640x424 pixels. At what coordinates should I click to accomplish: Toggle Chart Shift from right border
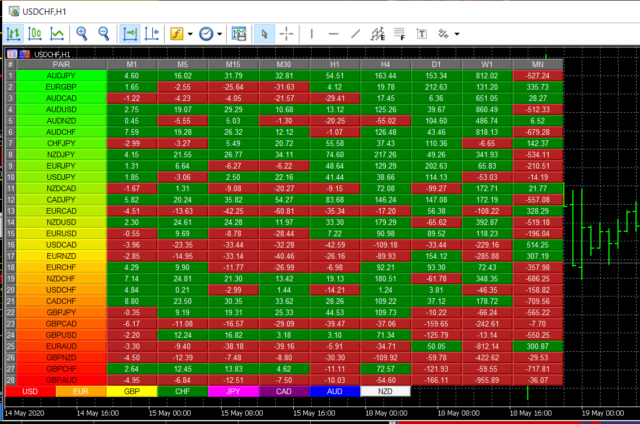pyautogui.click(x=151, y=34)
